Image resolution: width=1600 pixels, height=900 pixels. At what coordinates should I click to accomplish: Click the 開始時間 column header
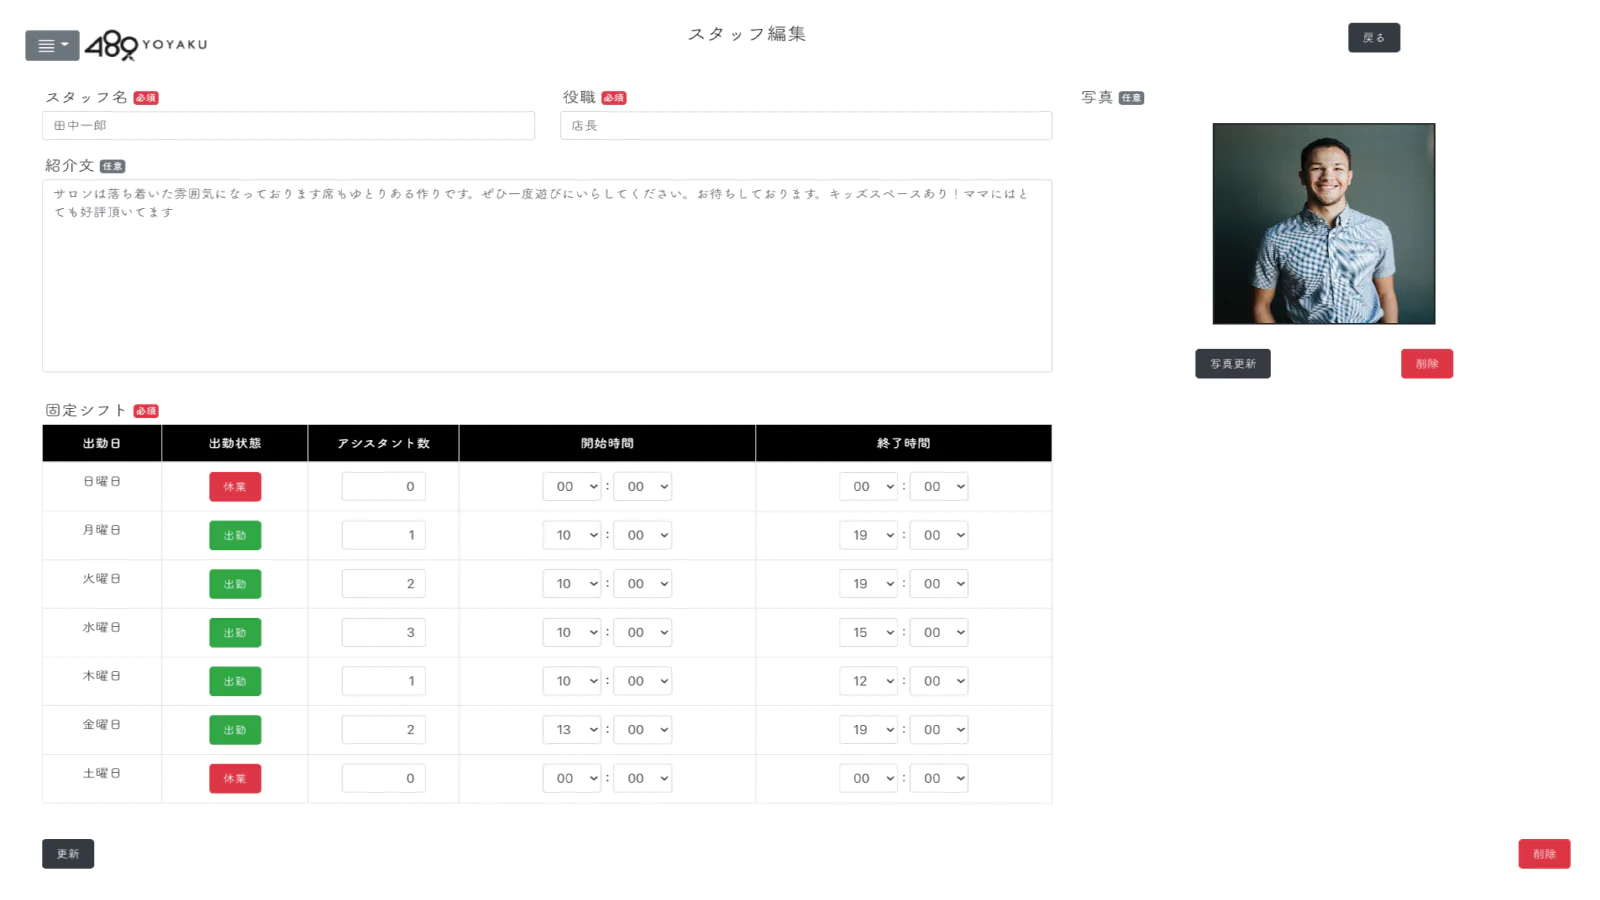coord(607,443)
